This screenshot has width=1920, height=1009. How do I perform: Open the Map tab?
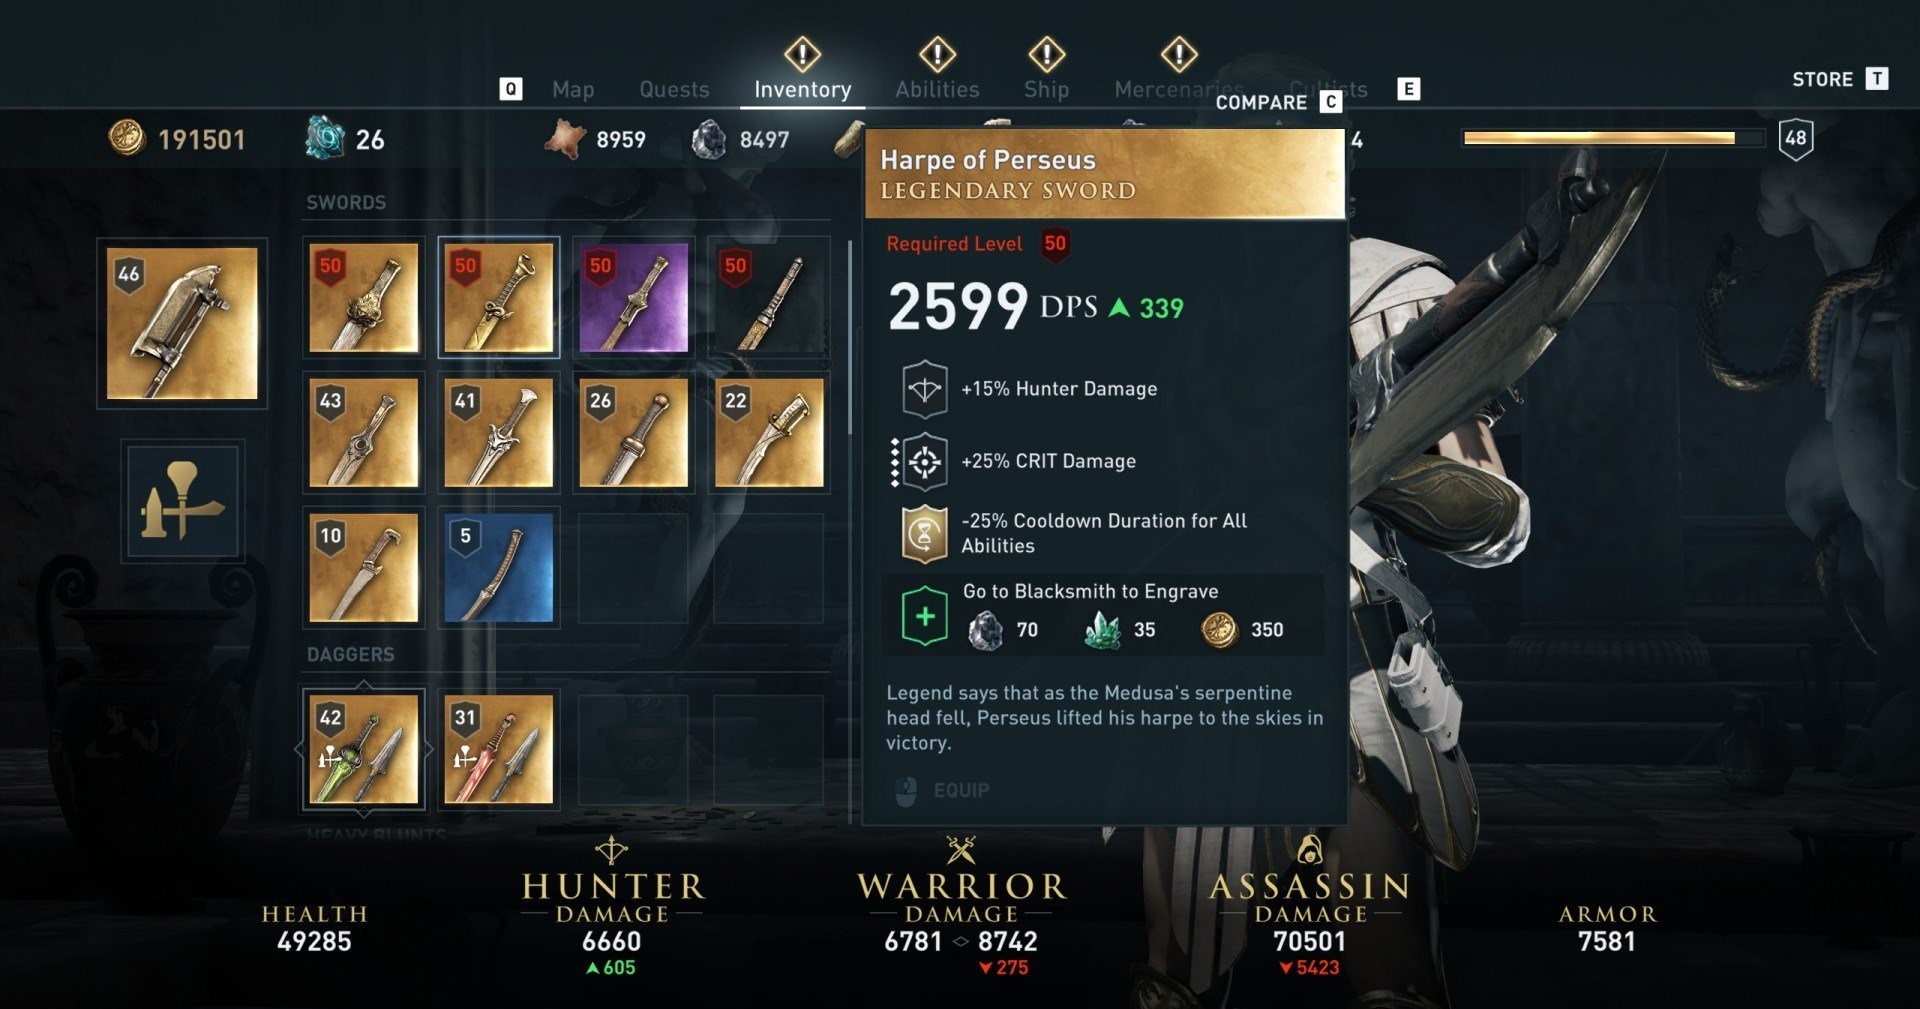pyautogui.click(x=573, y=89)
